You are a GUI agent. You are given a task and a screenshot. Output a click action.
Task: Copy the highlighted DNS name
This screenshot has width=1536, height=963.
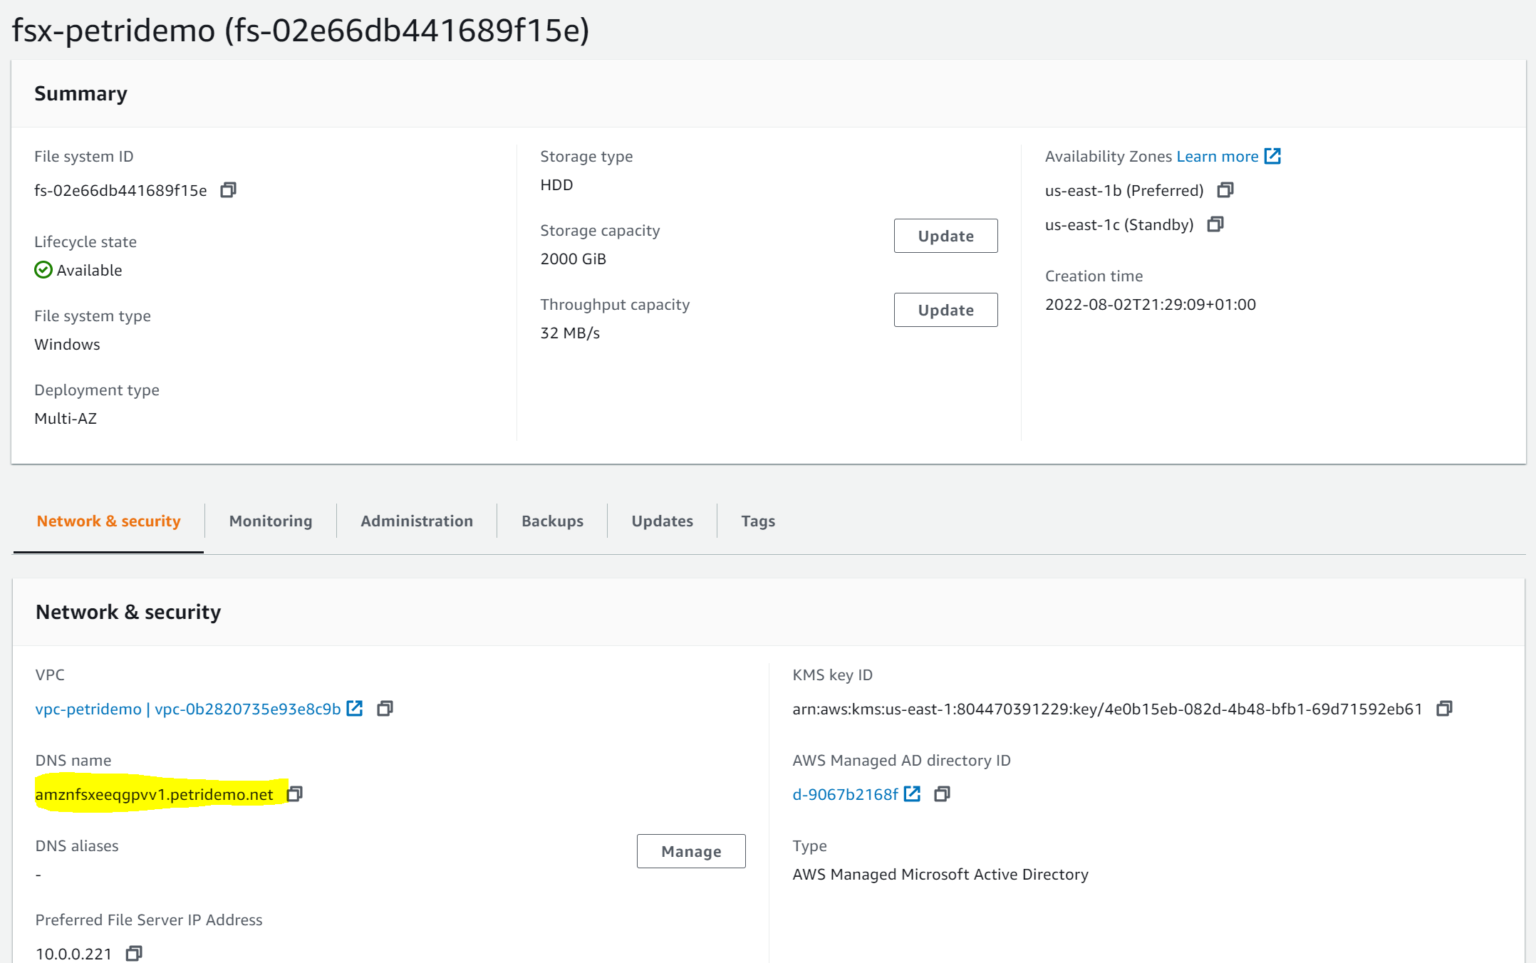tap(295, 794)
